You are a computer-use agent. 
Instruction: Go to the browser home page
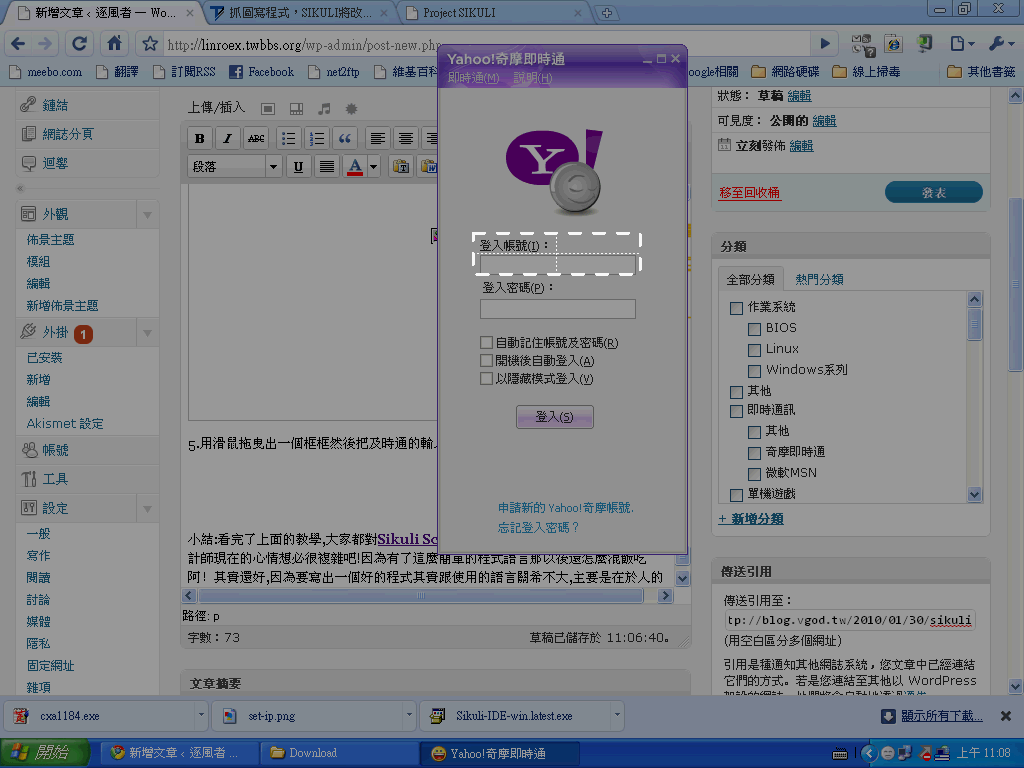pyautogui.click(x=114, y=44)
